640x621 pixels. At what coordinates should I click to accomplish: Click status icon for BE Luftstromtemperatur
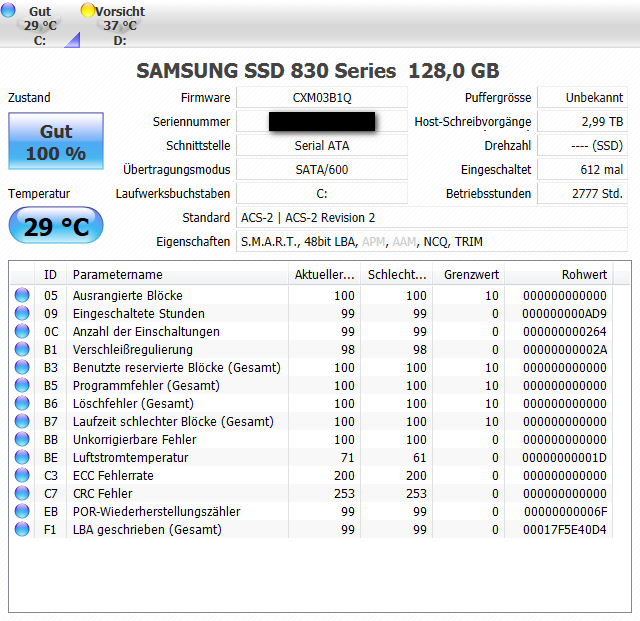[22, 457]
